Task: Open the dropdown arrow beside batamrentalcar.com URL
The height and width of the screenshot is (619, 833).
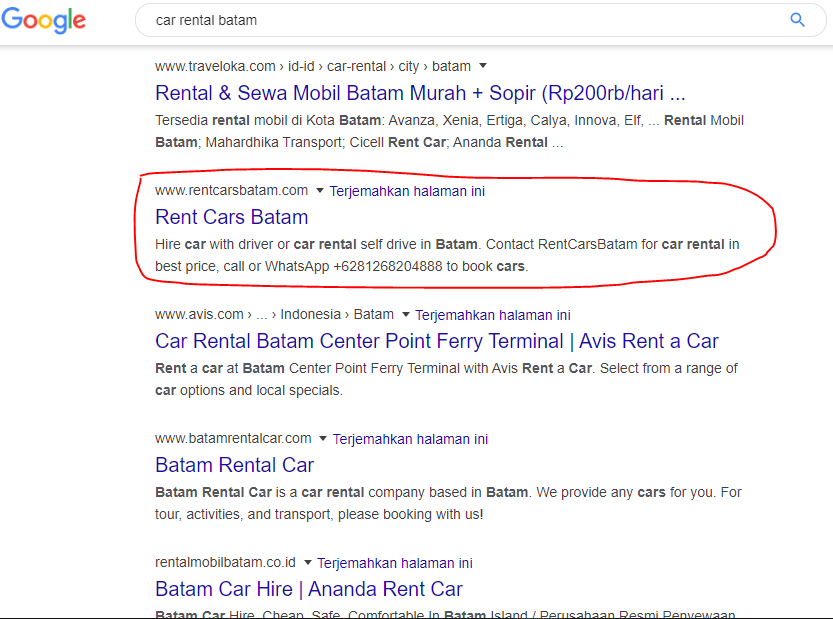Action: tap(322, 438)
